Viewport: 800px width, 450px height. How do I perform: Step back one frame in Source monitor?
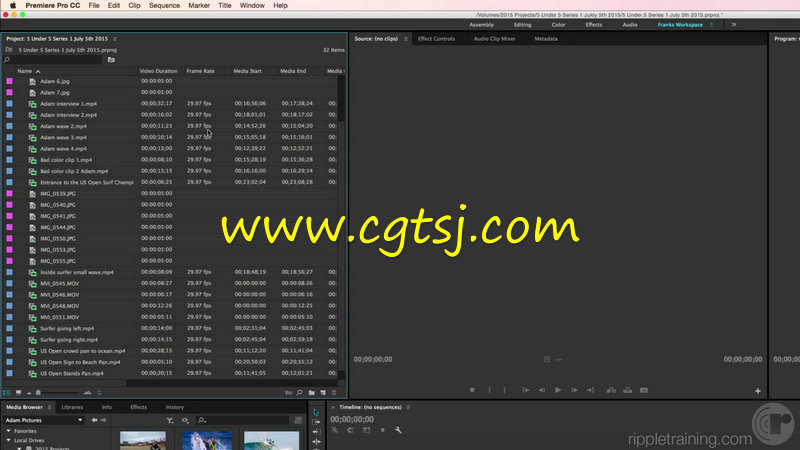point(542,390)
